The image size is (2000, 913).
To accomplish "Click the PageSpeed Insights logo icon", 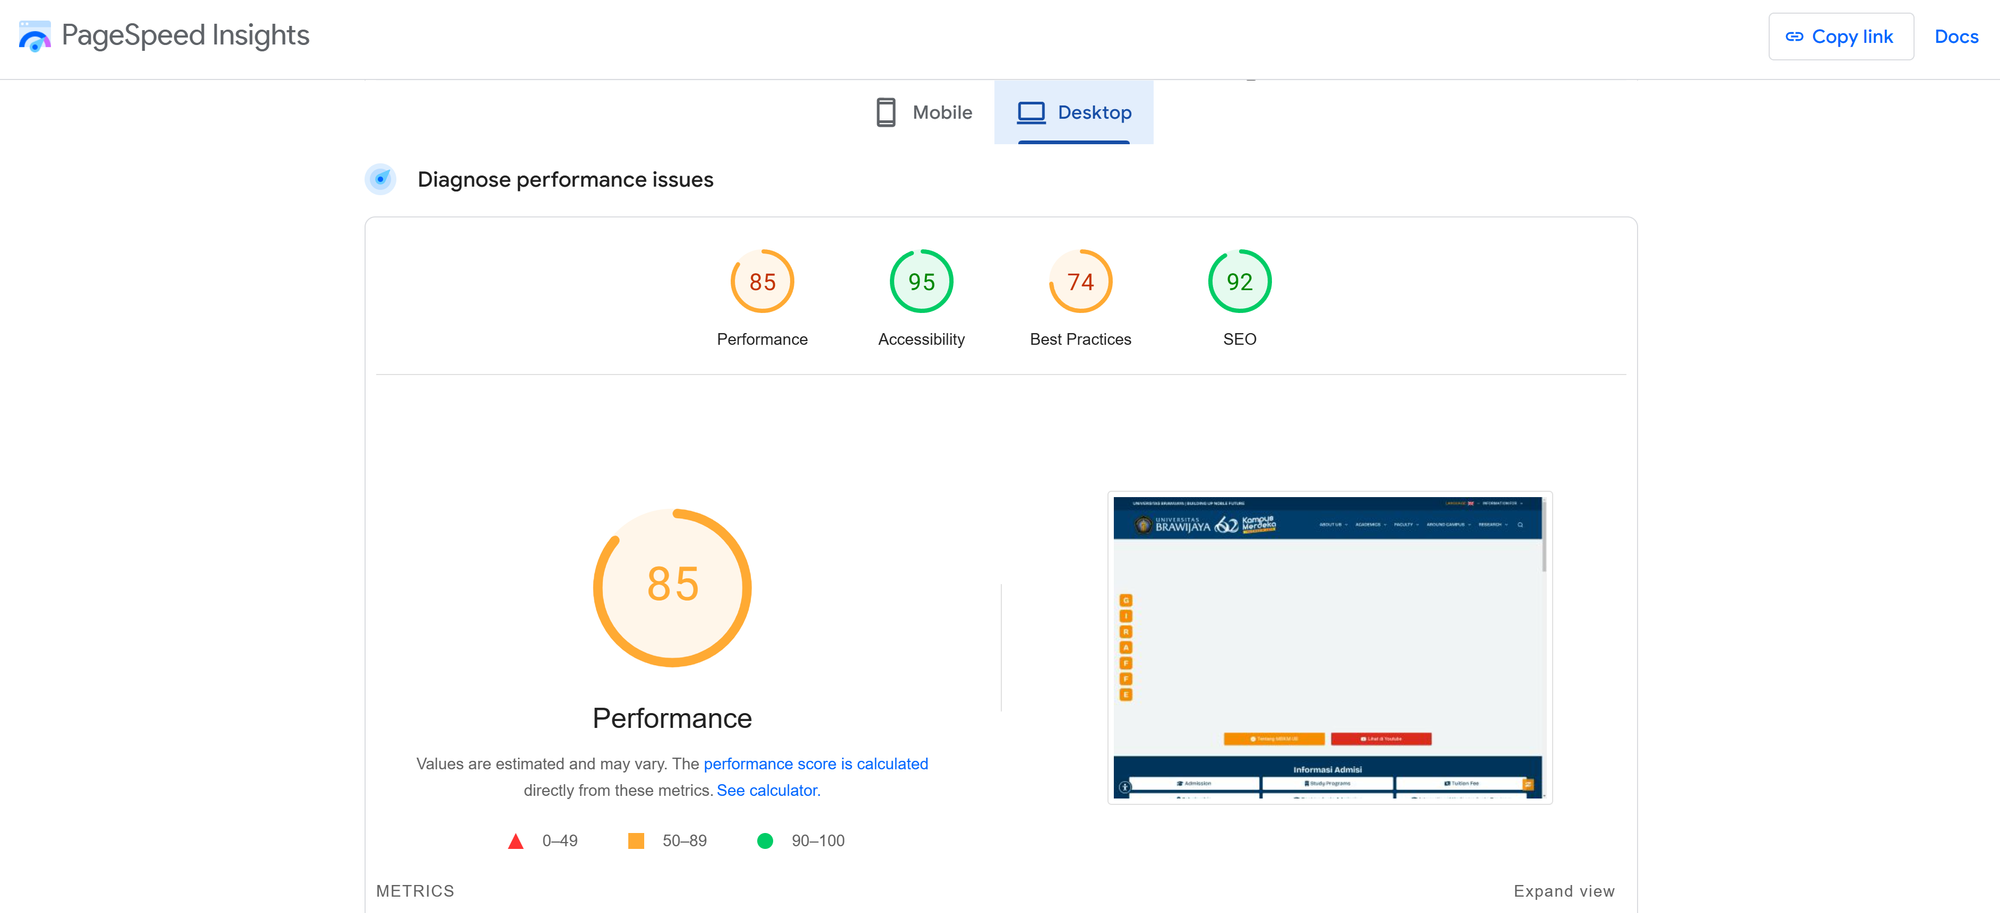I will [x=34, y=36].
